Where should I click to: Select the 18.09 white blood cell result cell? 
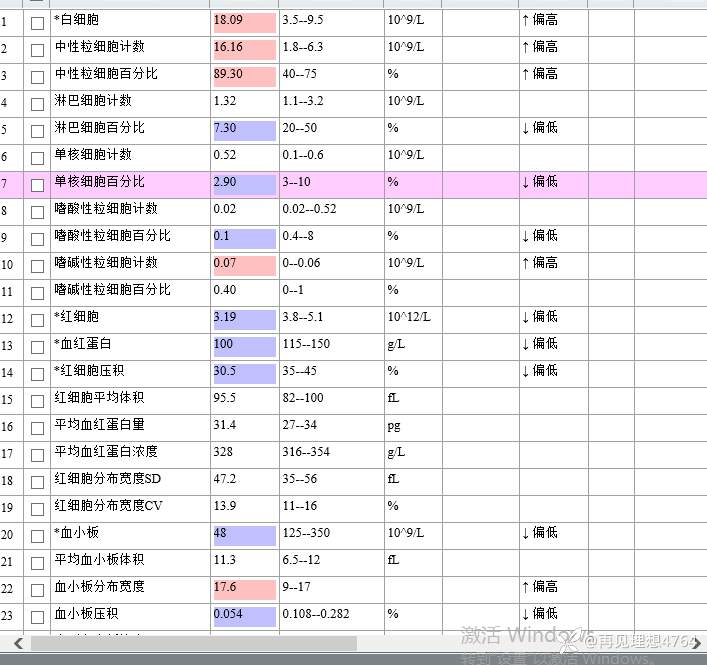point(243,20)
